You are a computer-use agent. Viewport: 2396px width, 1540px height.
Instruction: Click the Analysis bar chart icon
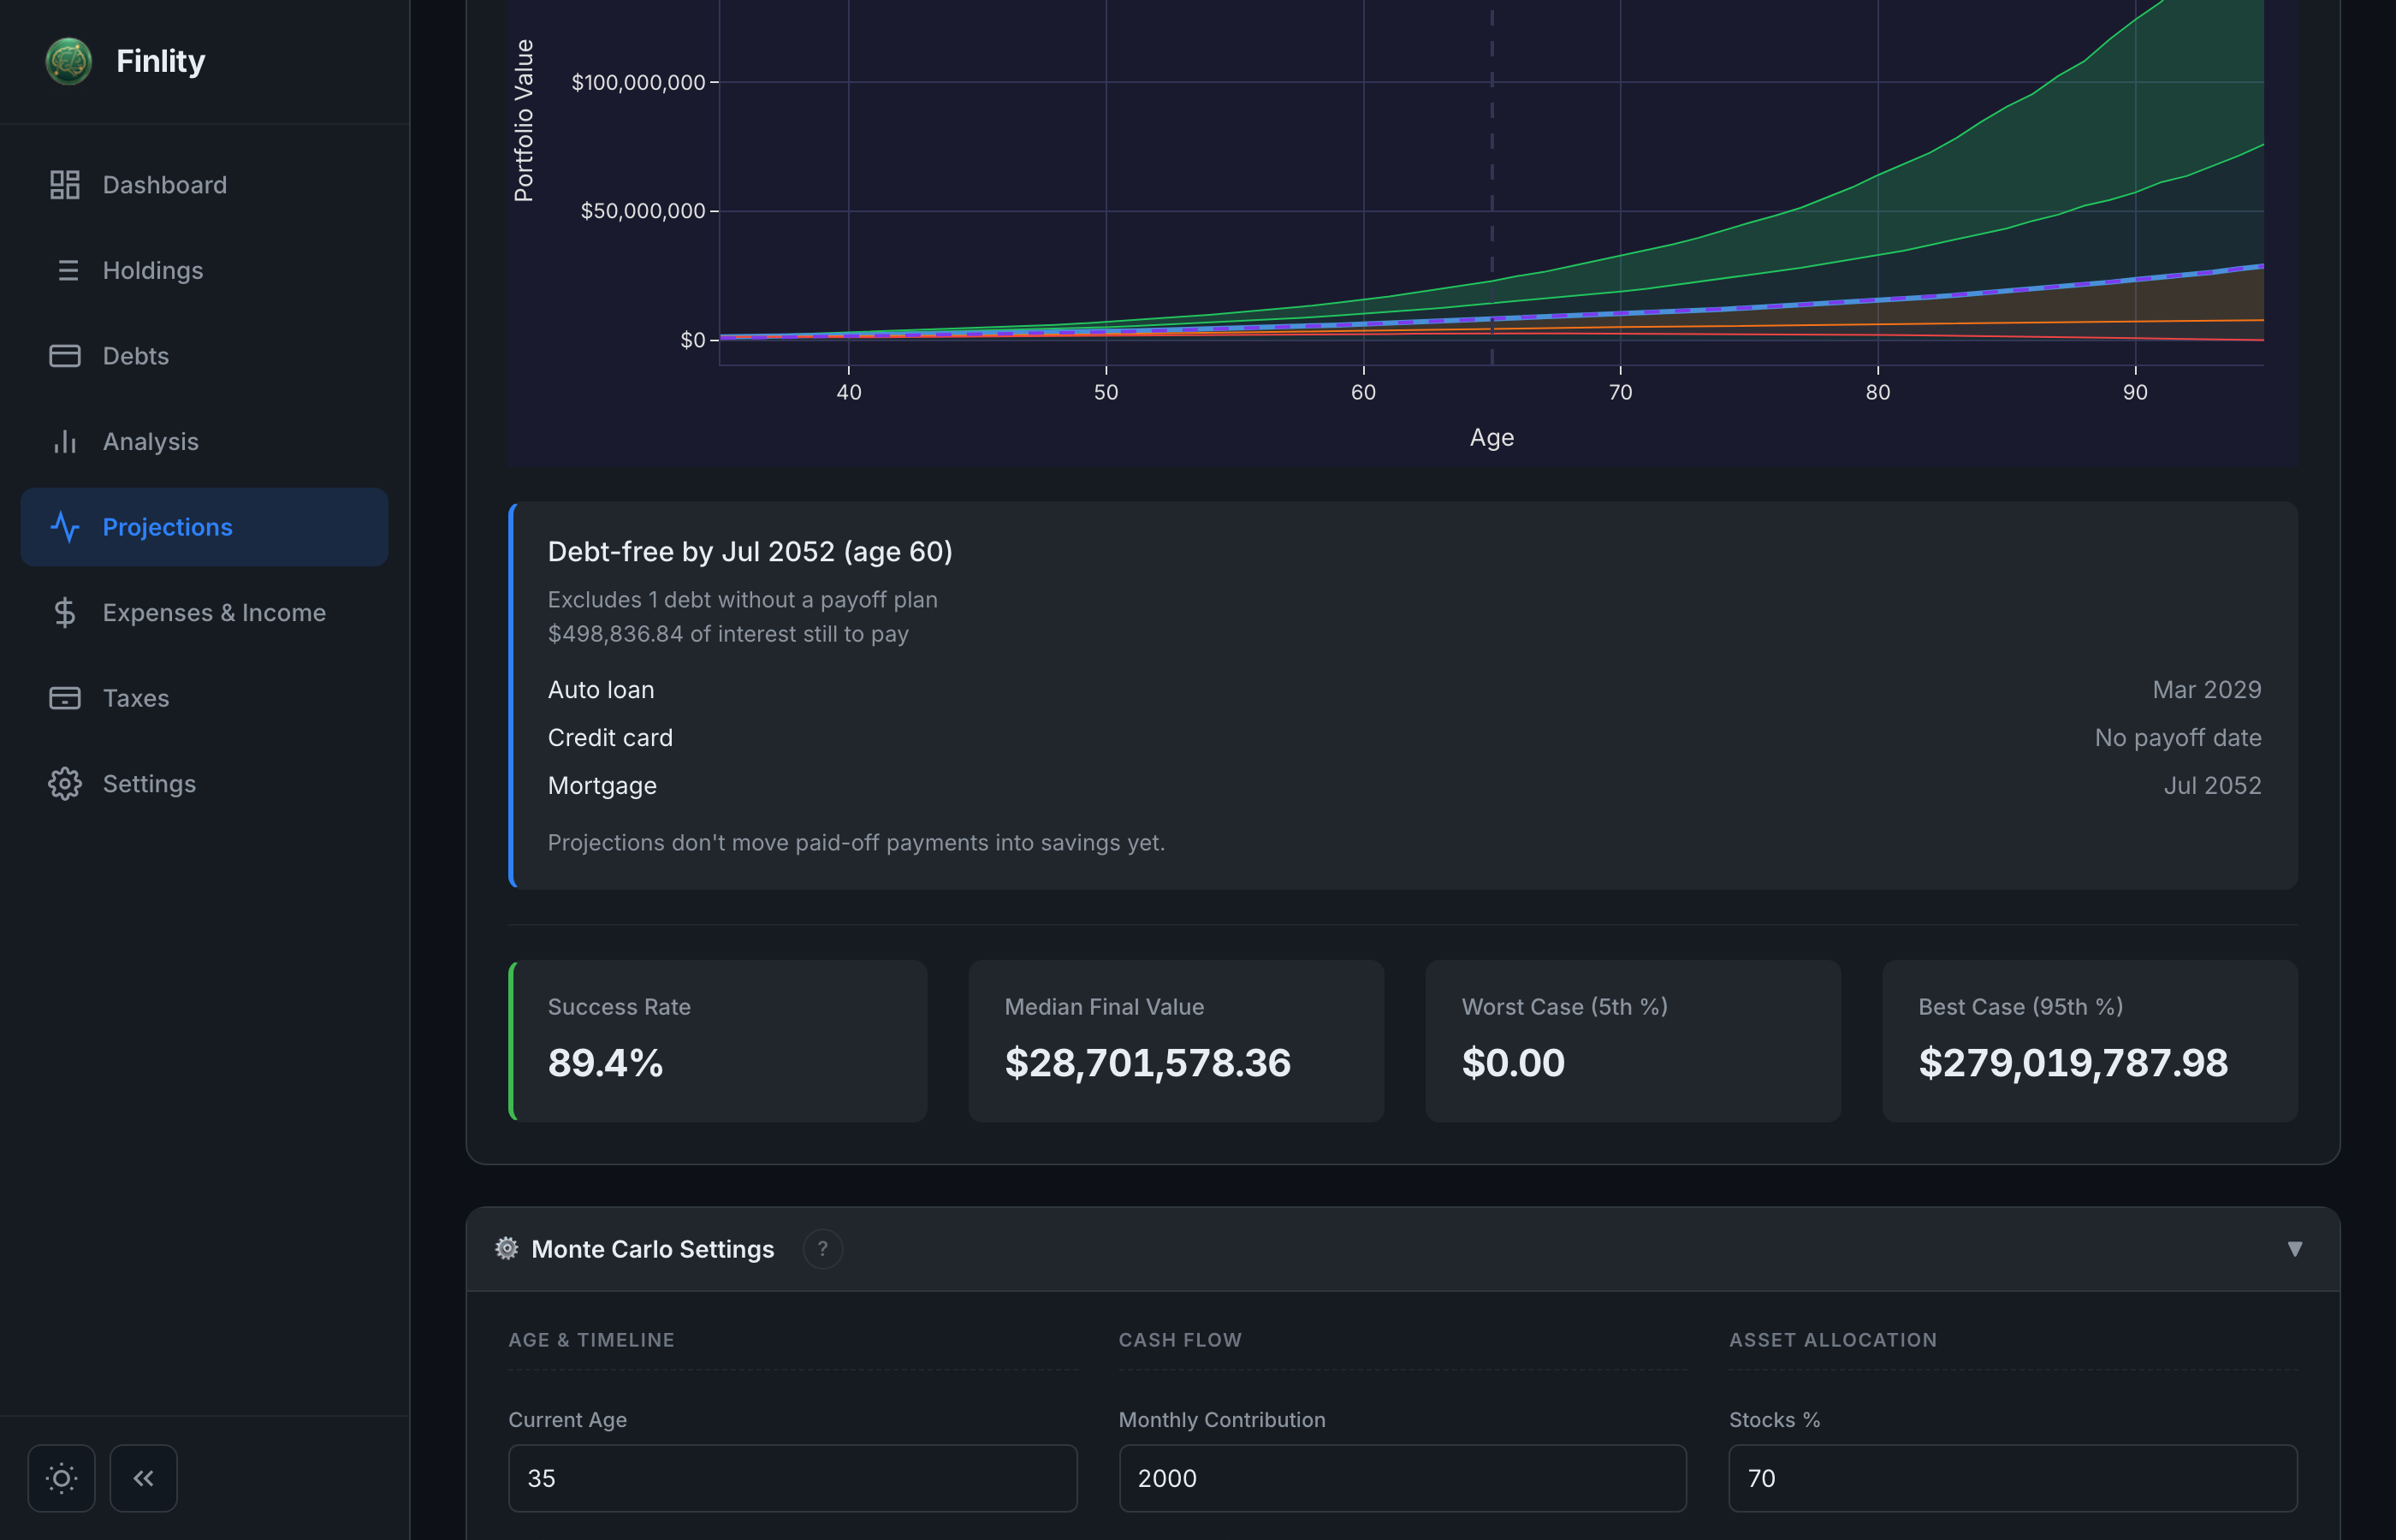[x=65, y=441]
